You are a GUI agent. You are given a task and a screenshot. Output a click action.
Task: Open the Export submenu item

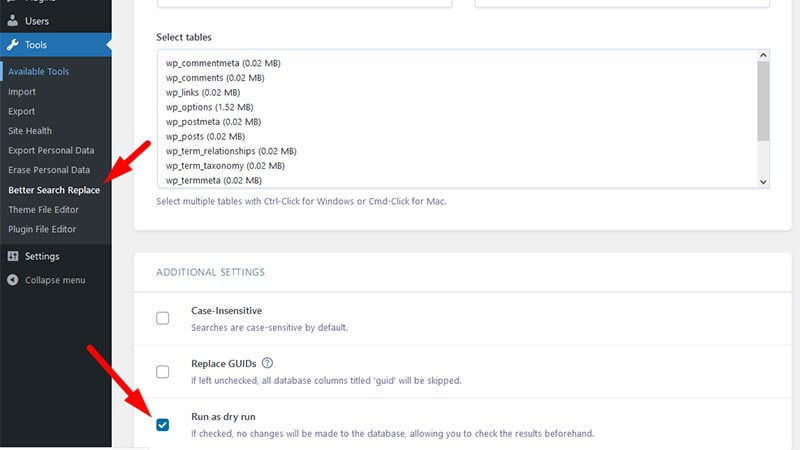pyautogui.click(x=21, y=111)
